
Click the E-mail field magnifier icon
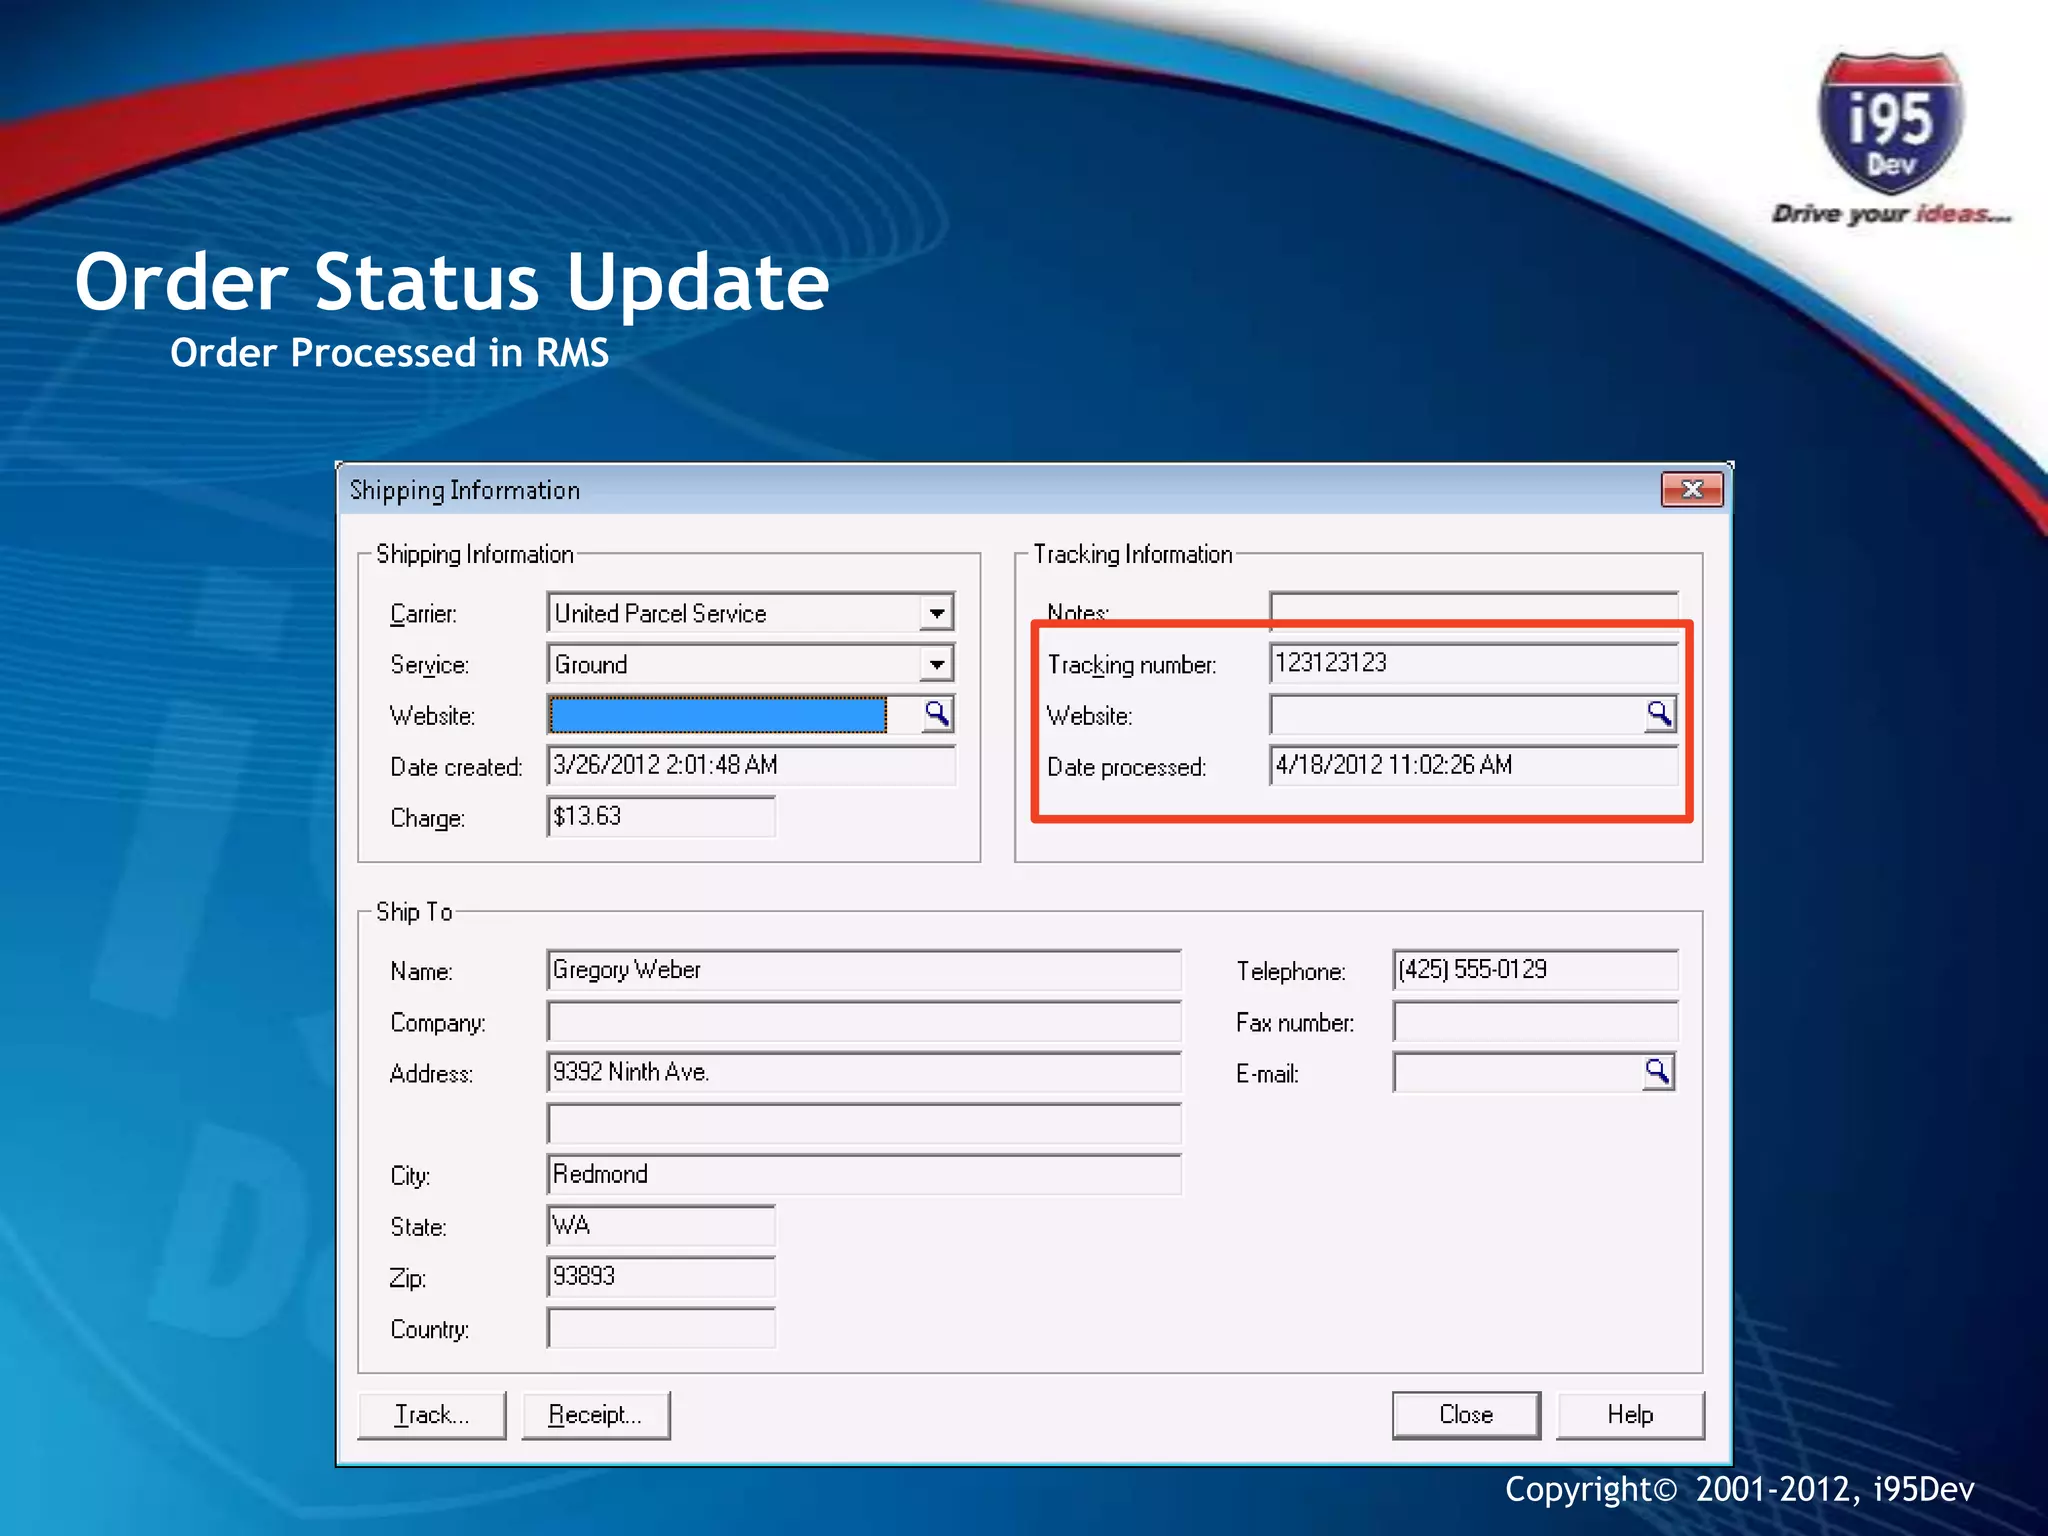tap(1657, 1072)
